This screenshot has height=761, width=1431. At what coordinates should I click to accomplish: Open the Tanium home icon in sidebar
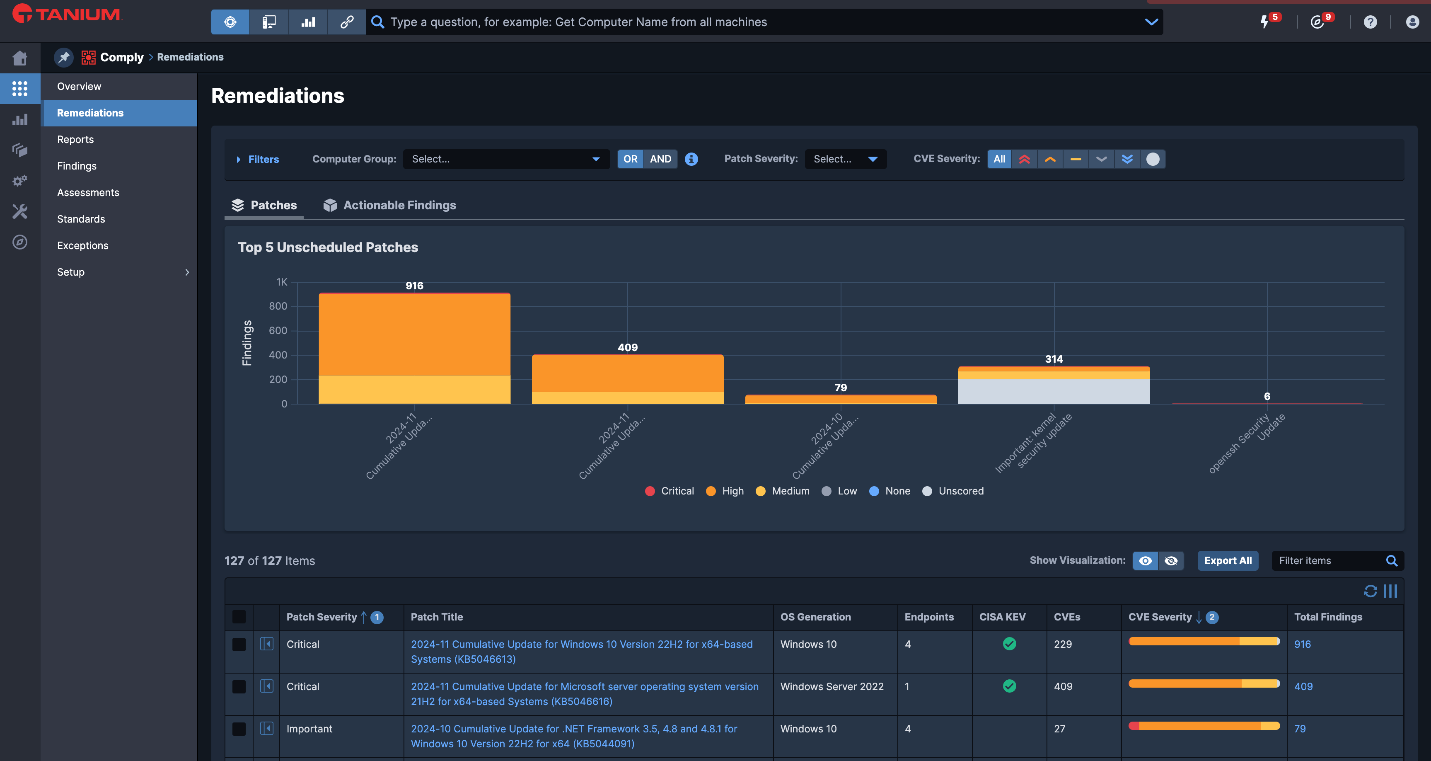(x=19, y=58)
